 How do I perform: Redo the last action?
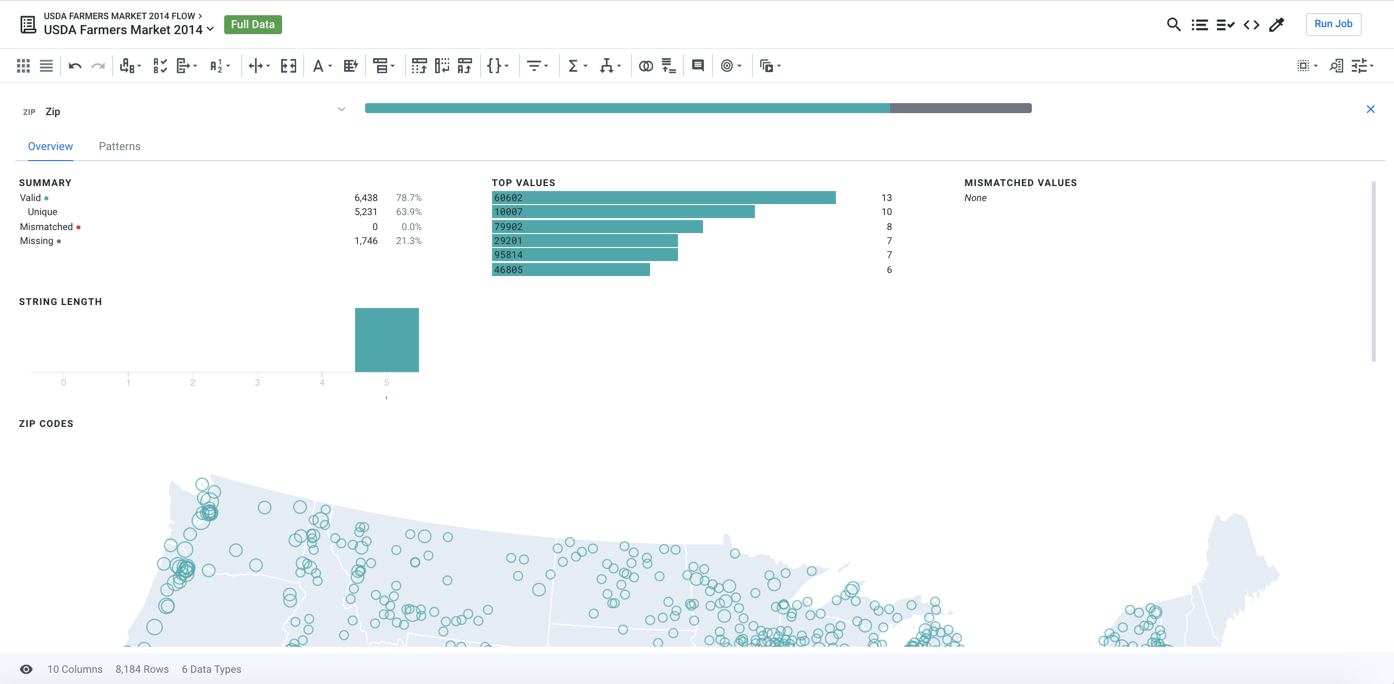point(97,65)
